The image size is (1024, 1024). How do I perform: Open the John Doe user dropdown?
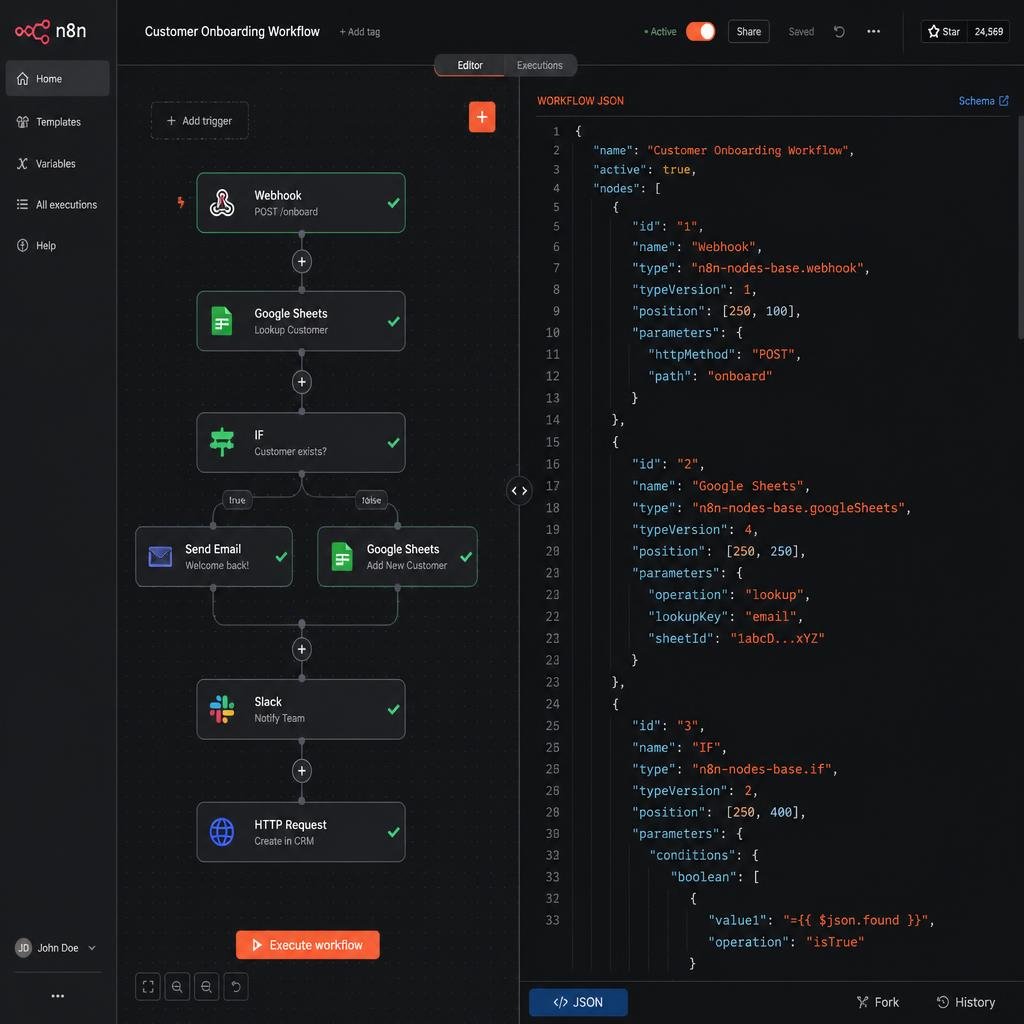coord(56,948)
